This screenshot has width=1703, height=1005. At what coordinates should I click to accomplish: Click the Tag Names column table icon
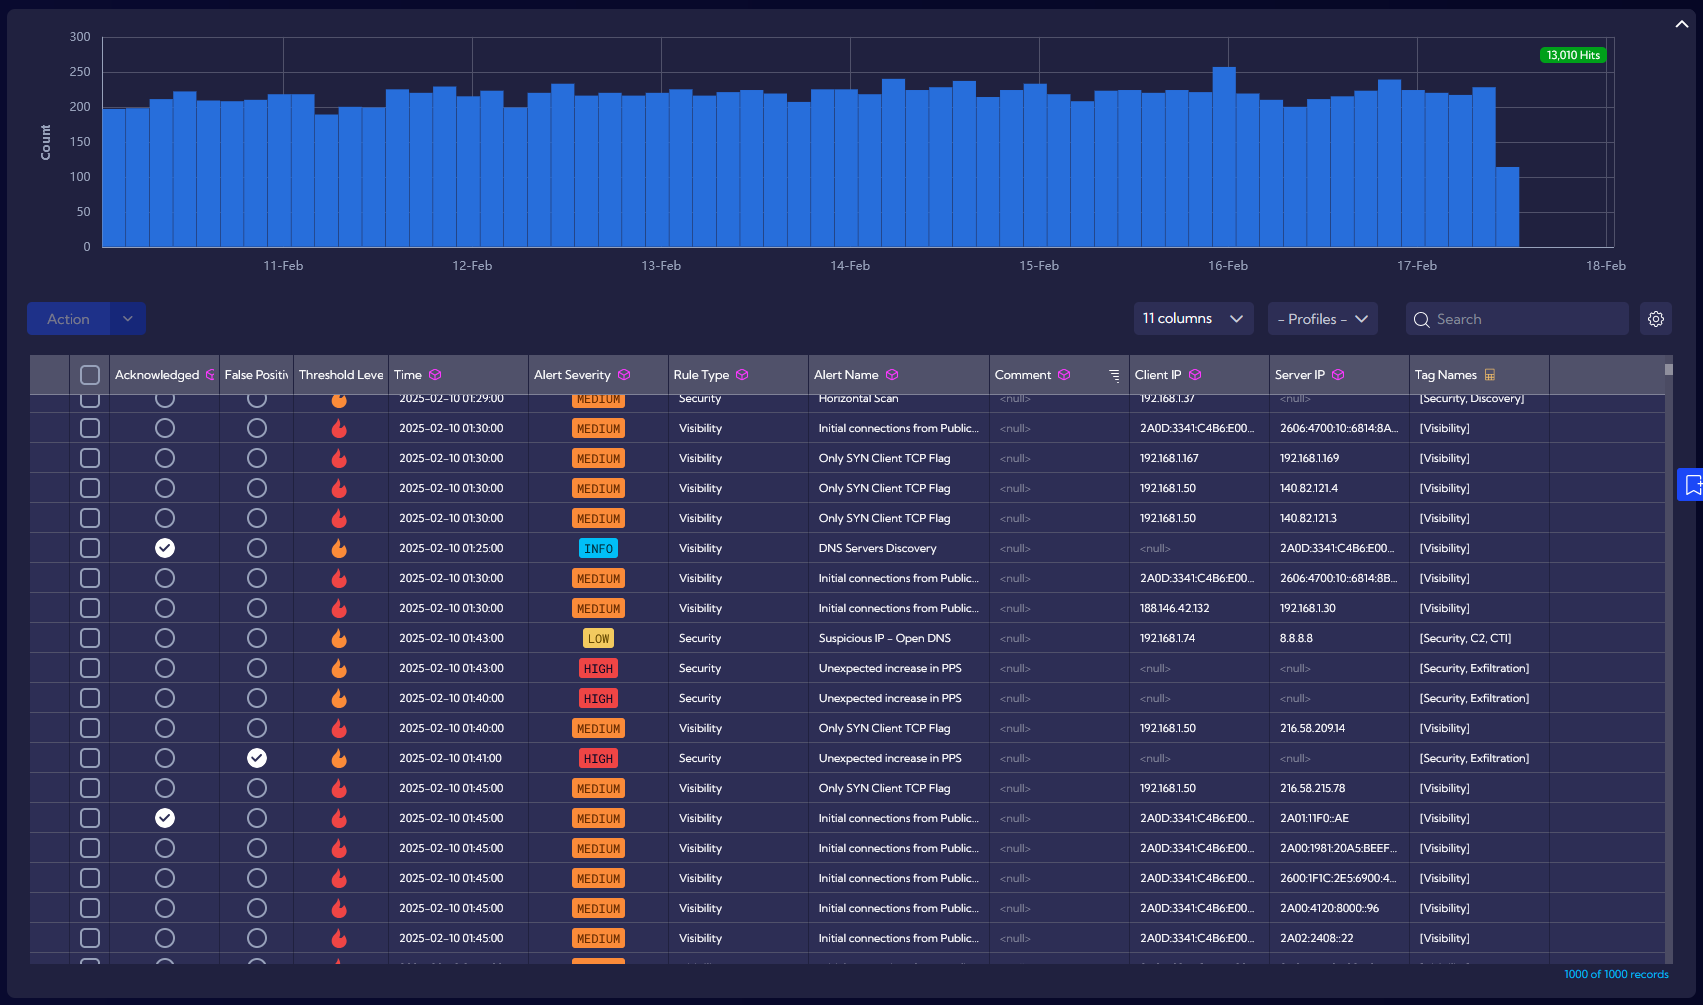[1490, 375]
